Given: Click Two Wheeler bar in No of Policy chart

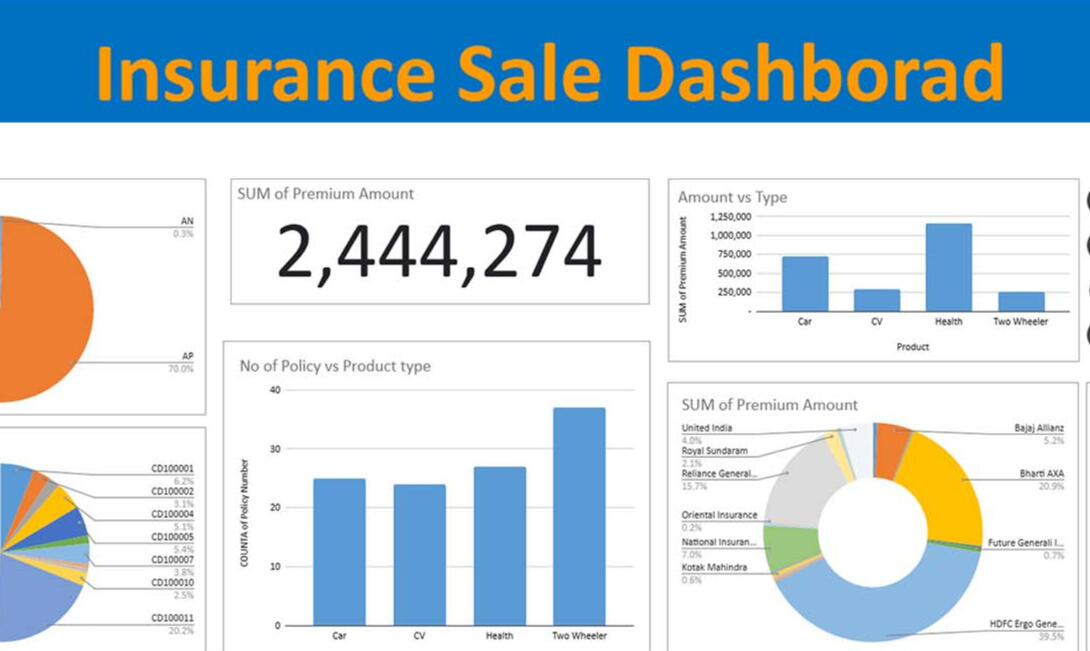Looking at the screenshot, I should (579, 516).
